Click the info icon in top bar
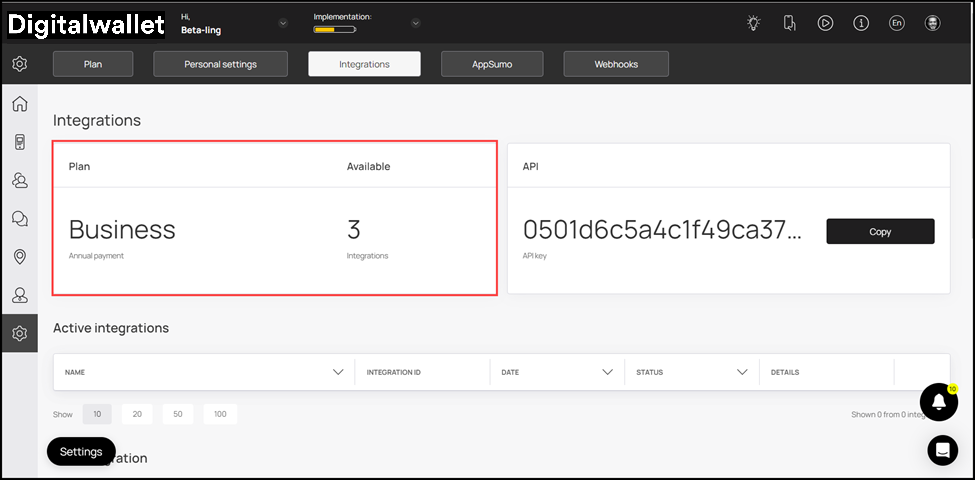This screenshot has height=480, width=975. pos(861,23)
